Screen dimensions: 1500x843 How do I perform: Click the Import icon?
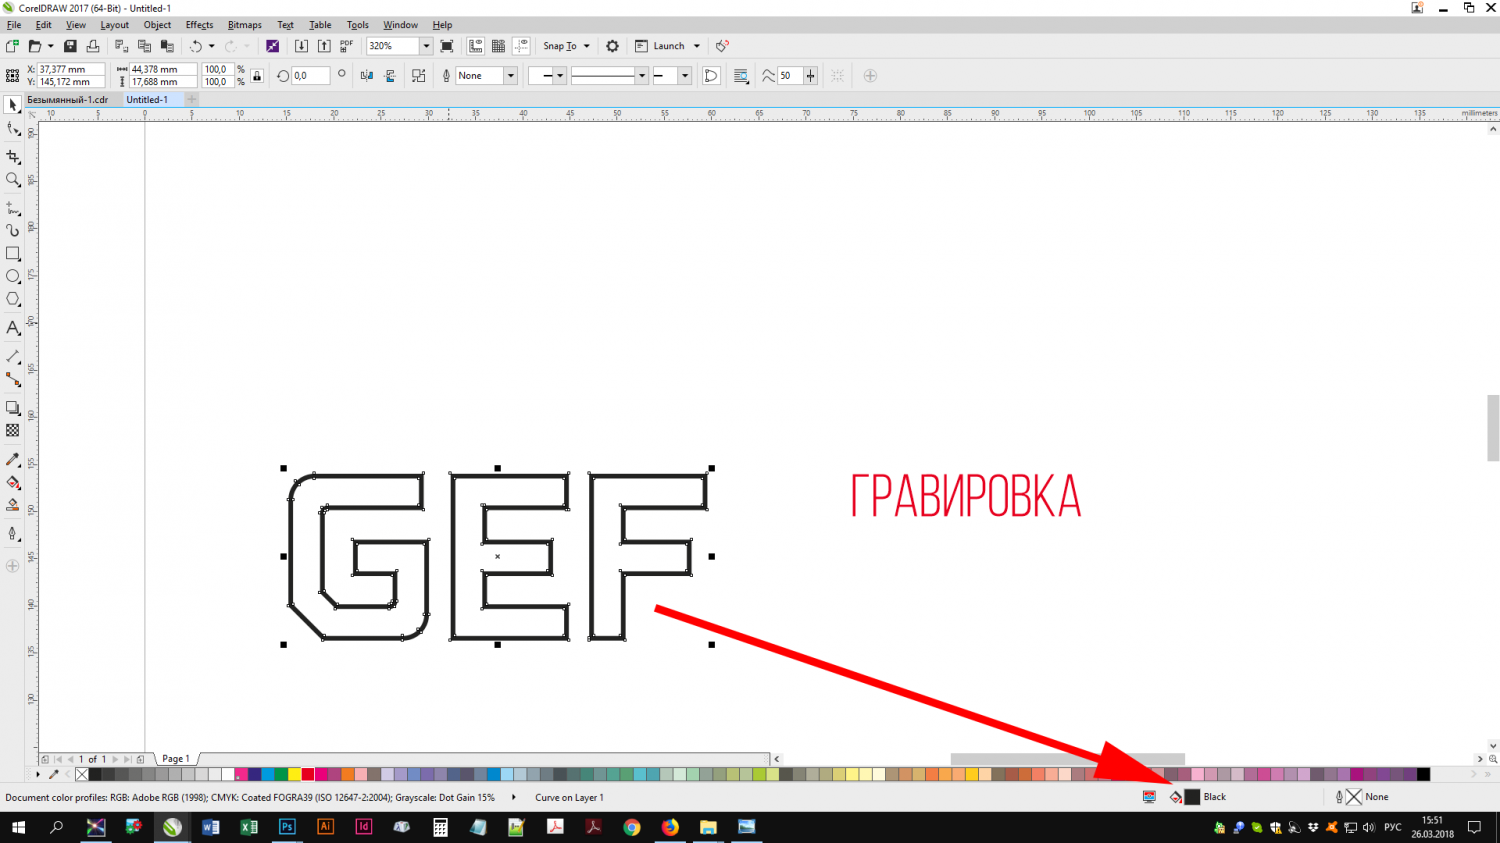(301, 46)
